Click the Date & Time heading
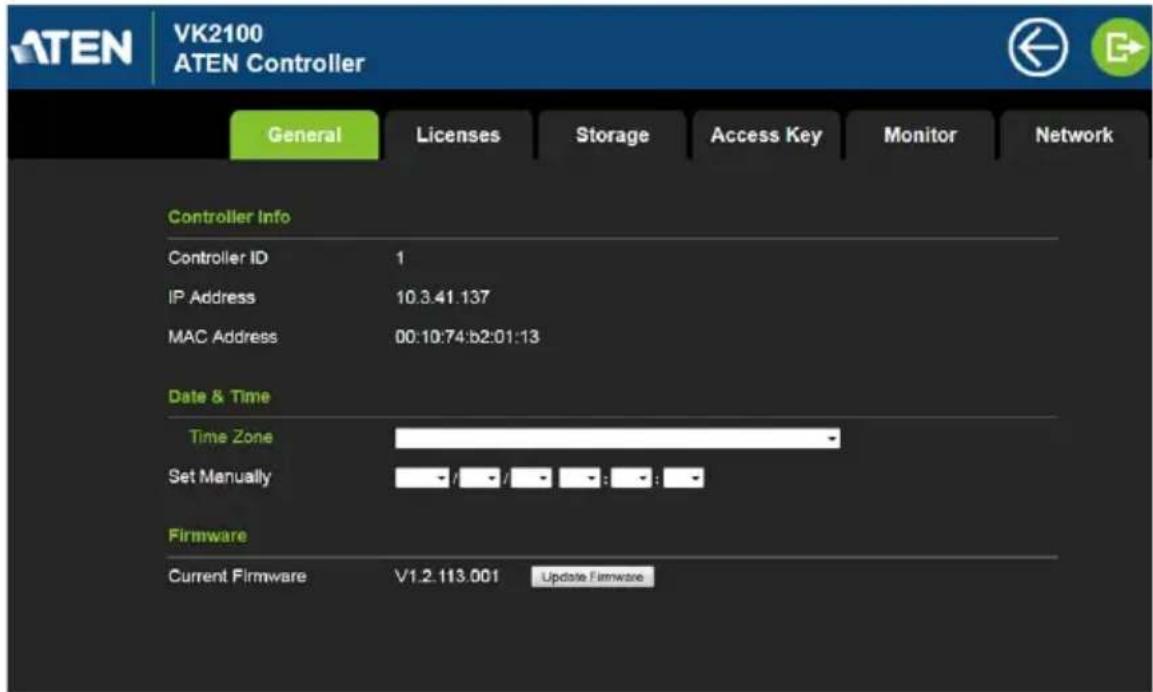Image resolution: width=1153 pixels, height=692 pixels. [219, 396]
